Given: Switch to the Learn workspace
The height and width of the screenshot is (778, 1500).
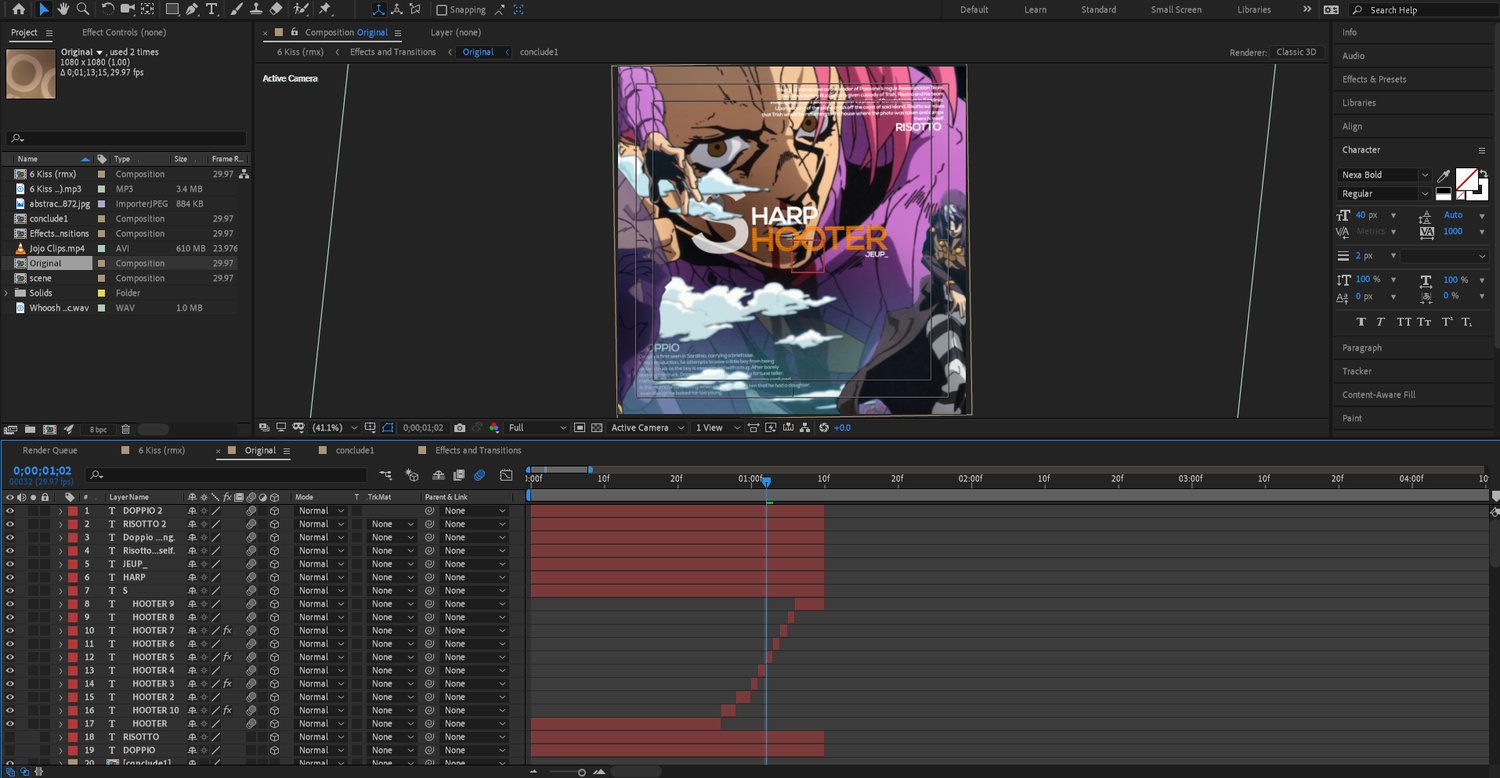Looking at the screenshot, I should tap(1035, 10).
